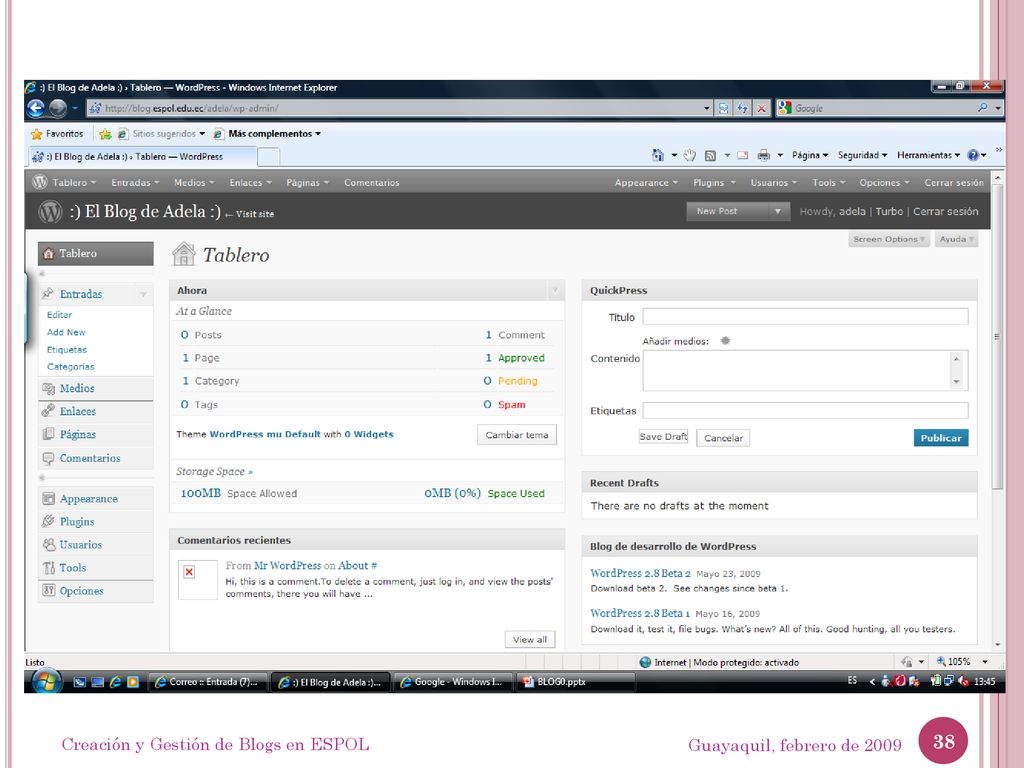Switch to Correo Entrada taskbar window
The width and height of the screenshot is (1024, 768).
208,682
